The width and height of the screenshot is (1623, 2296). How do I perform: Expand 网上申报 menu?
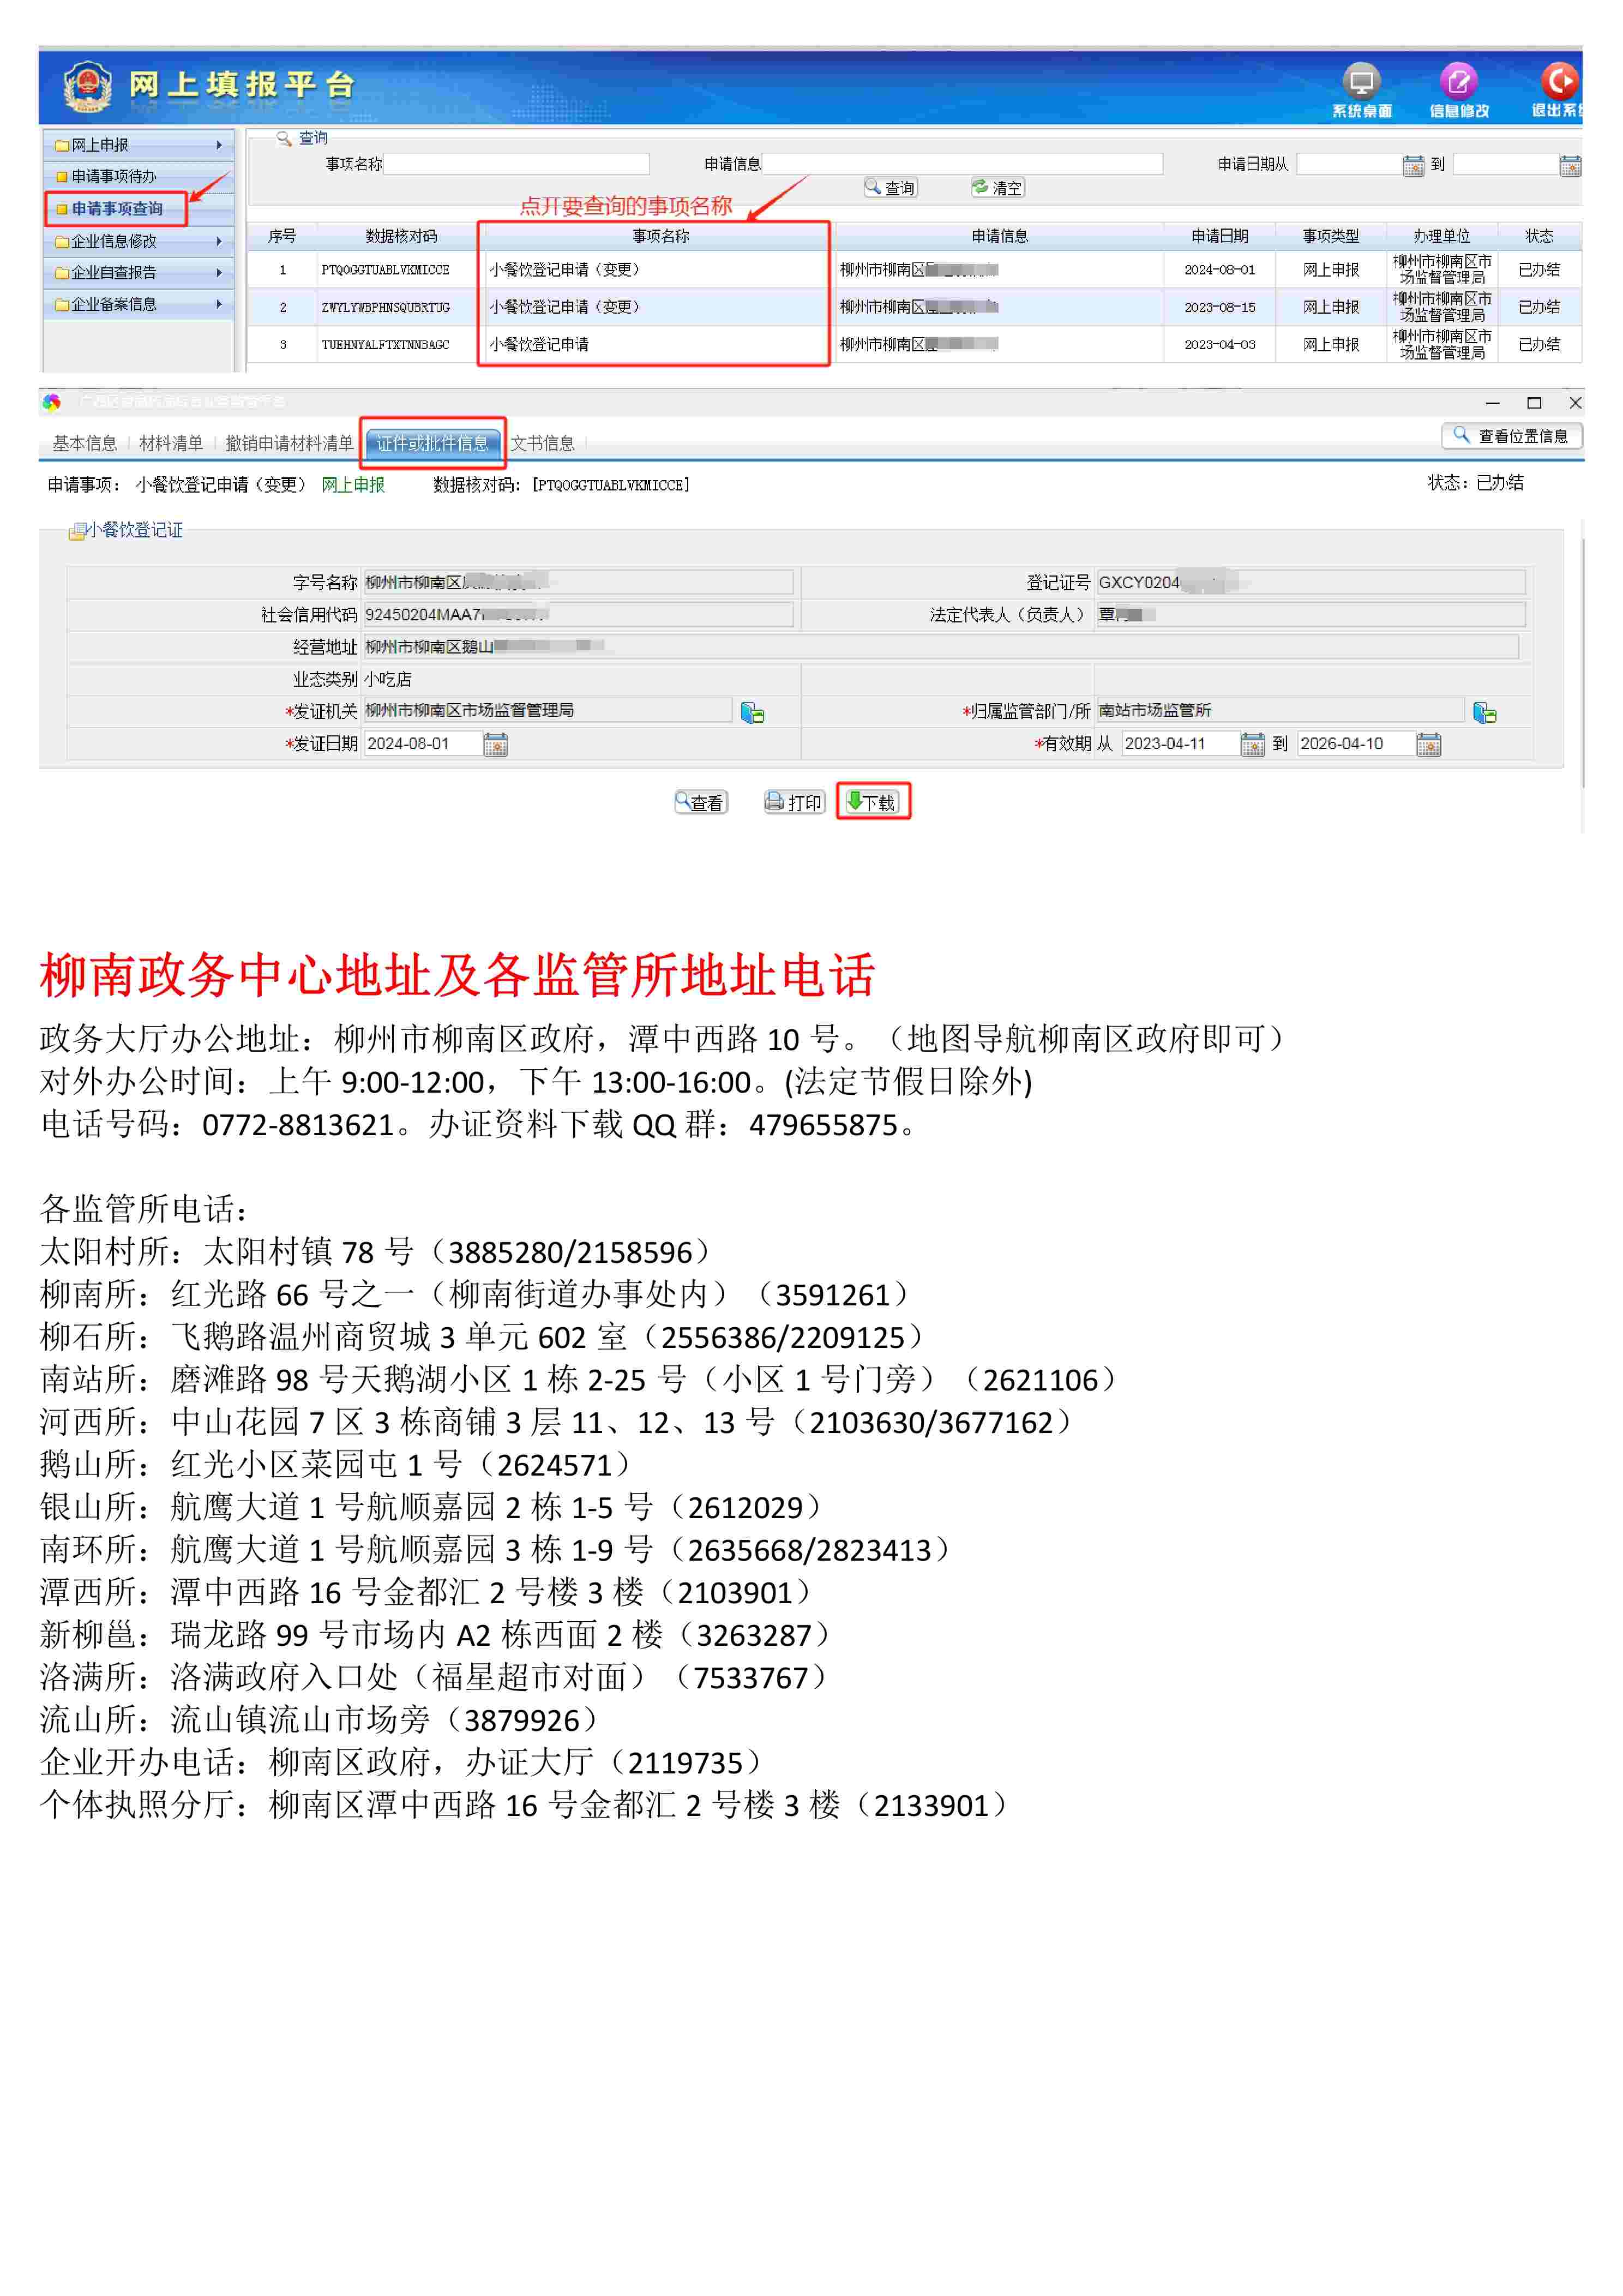138,145
